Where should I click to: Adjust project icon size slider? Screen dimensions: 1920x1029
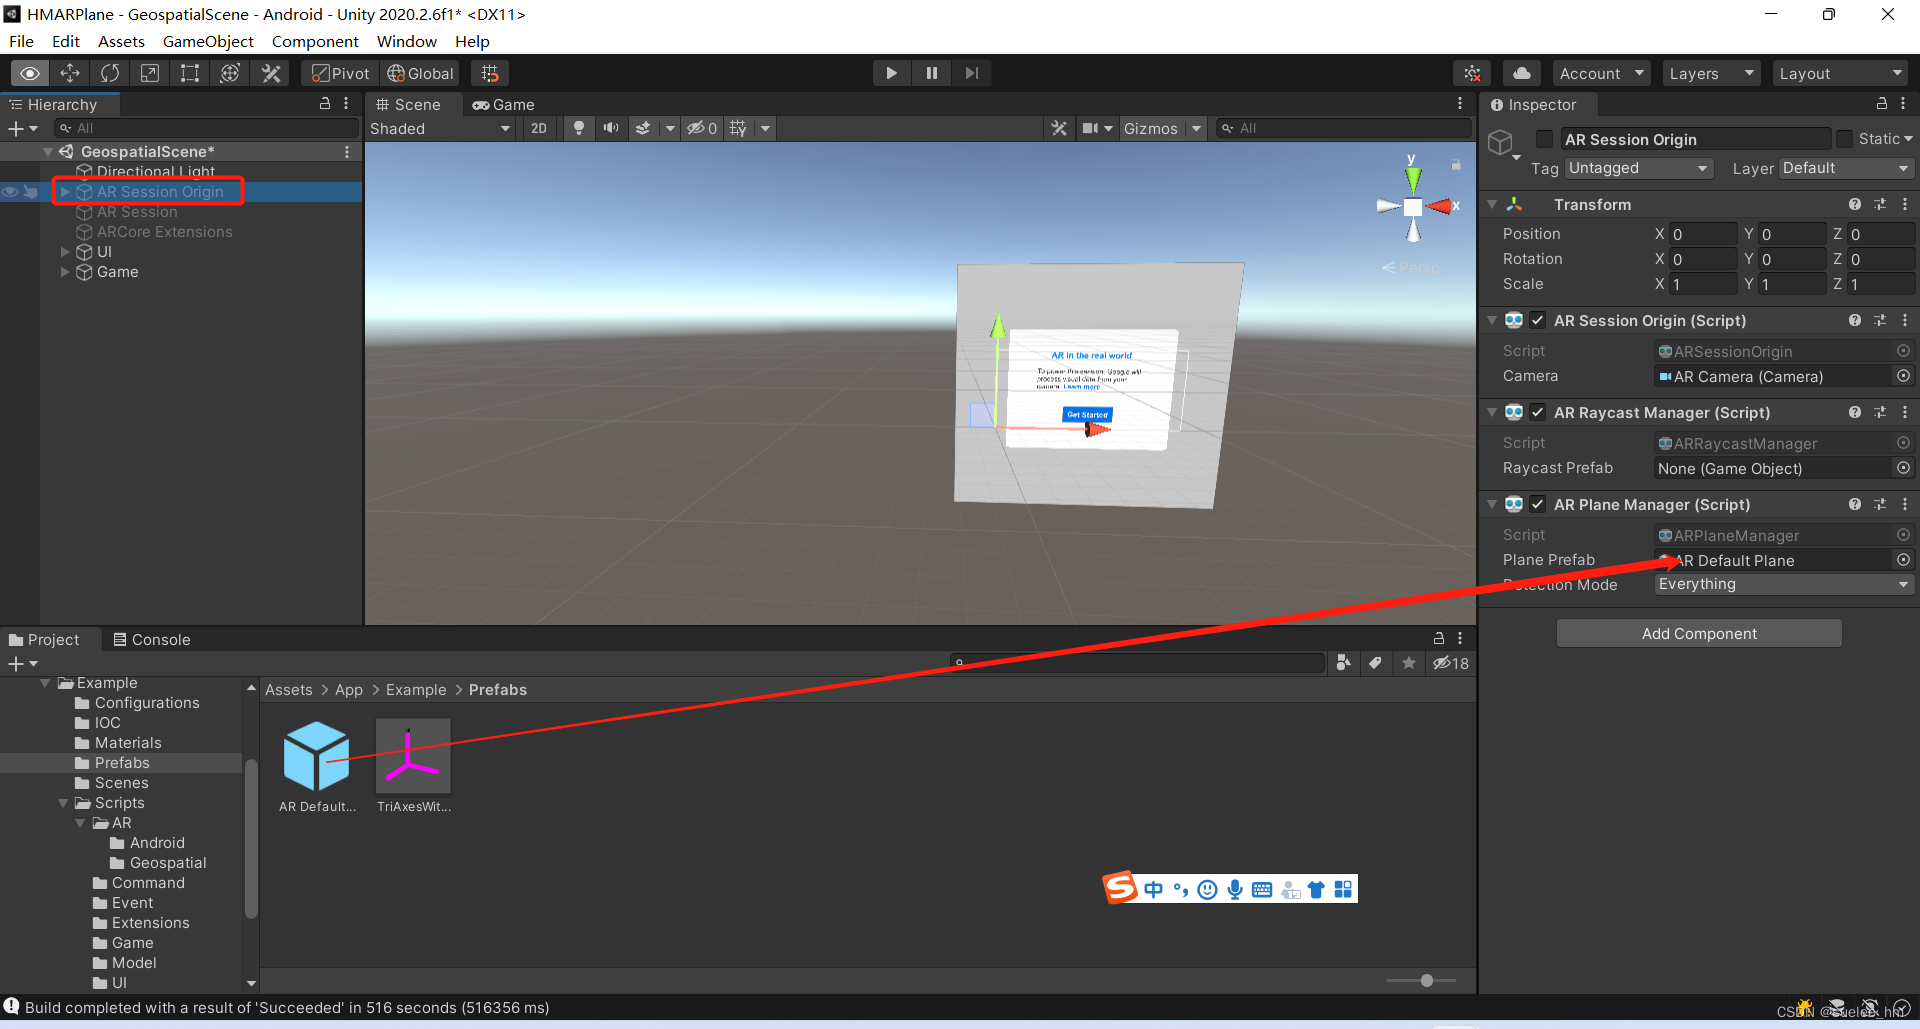click(1427, 981)
